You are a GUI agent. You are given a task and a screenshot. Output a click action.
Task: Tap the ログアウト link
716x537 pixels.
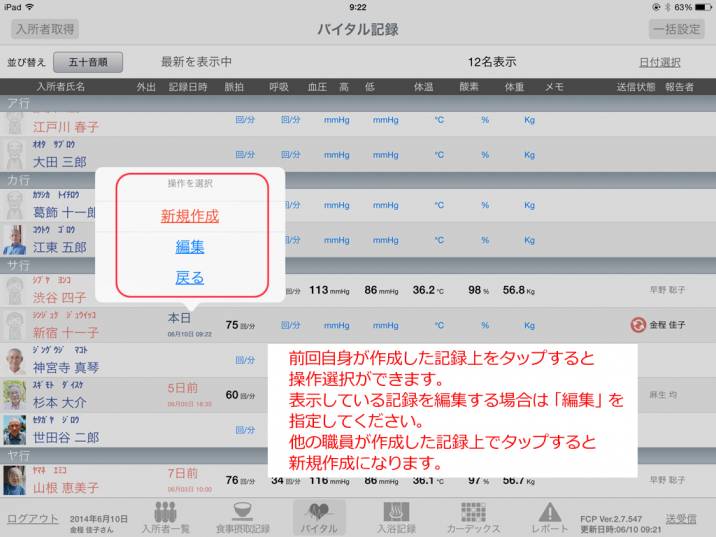[33, 519]
